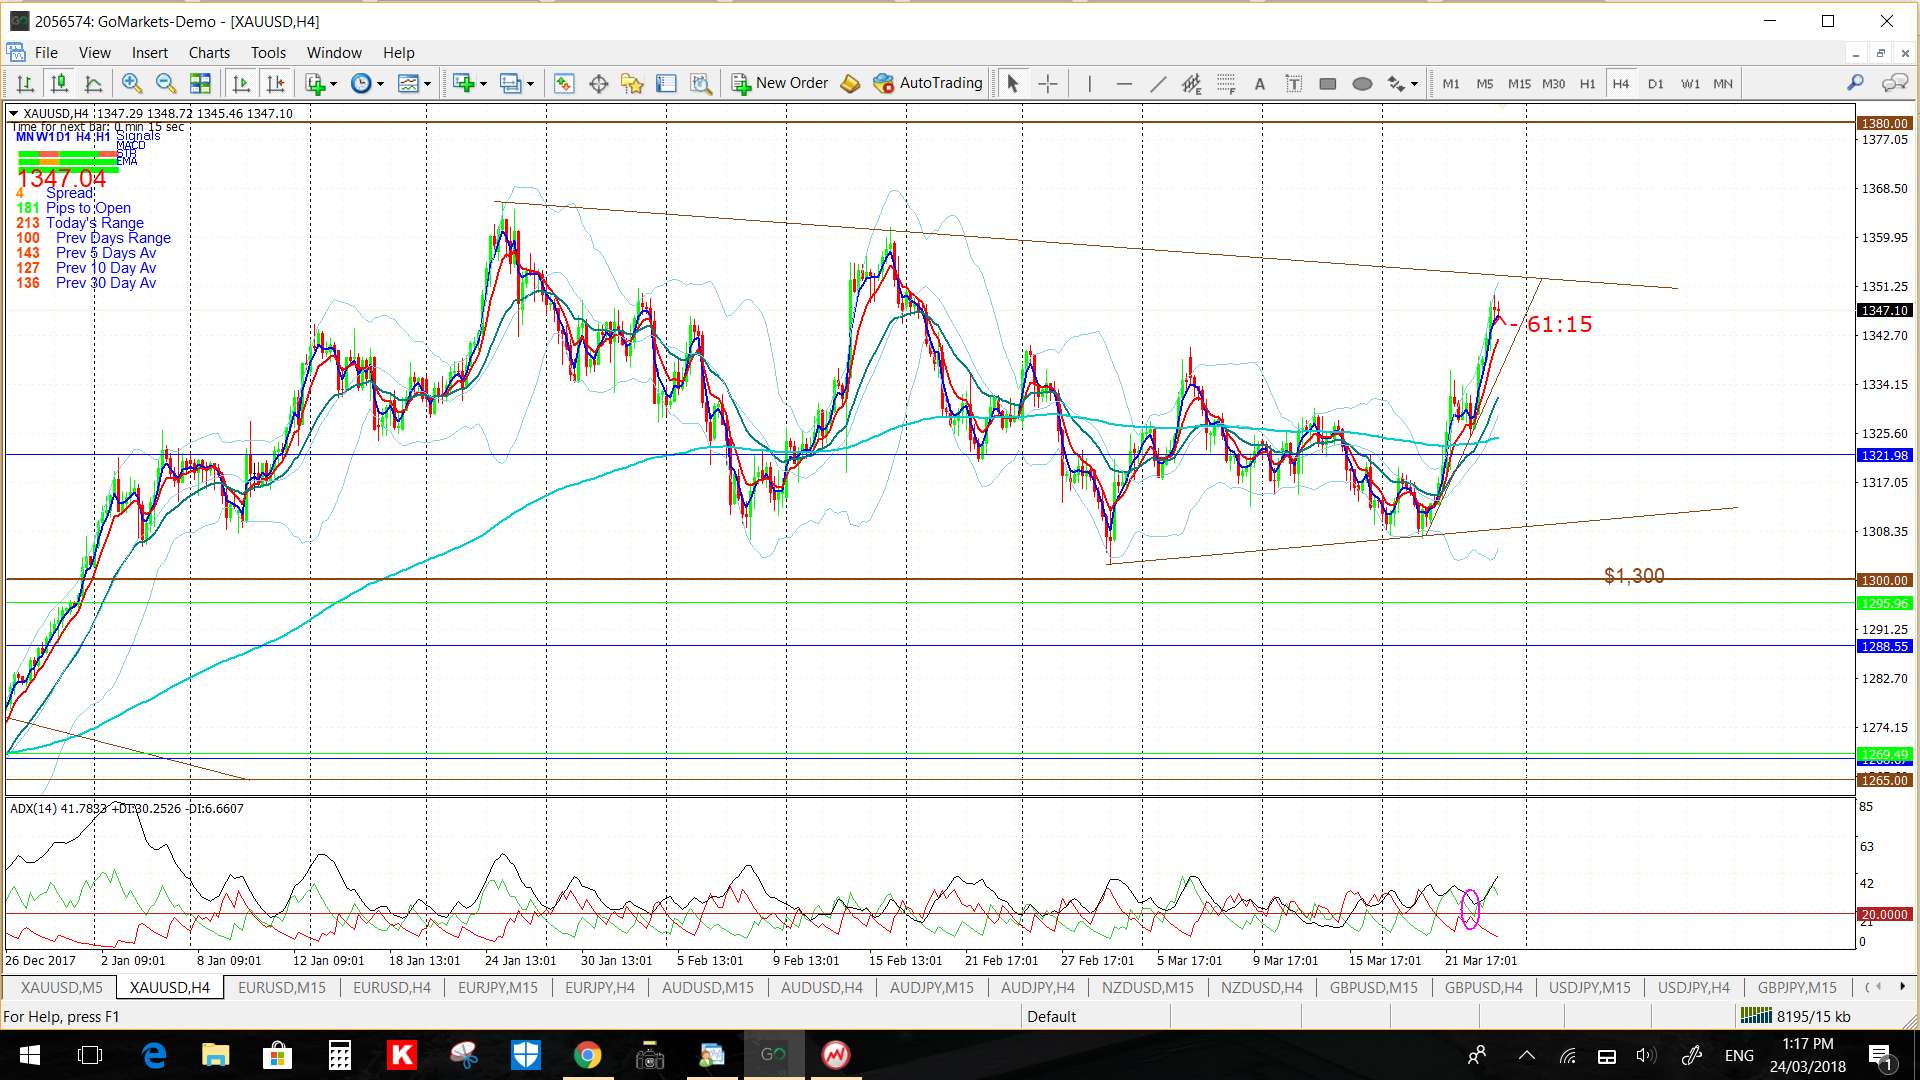
Task: Zoom out on the chart
Action: (x=166, y=84)
